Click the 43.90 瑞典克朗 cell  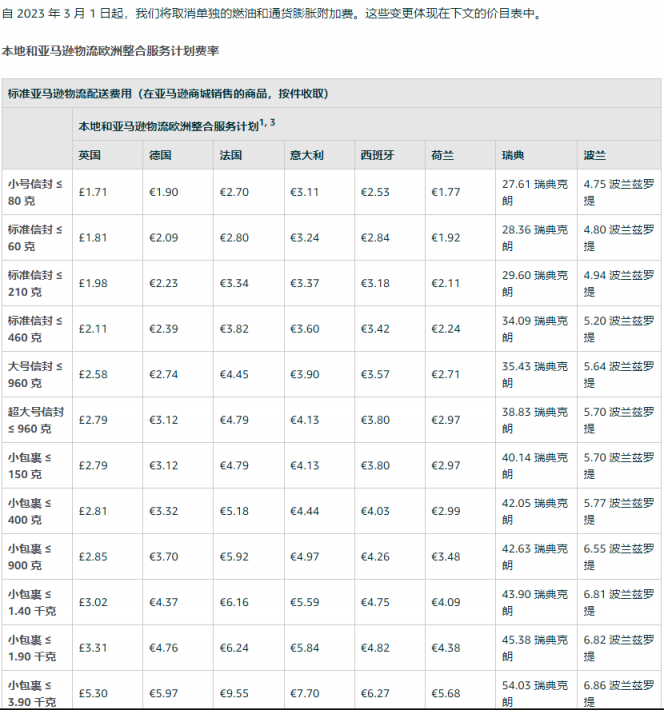535,603
